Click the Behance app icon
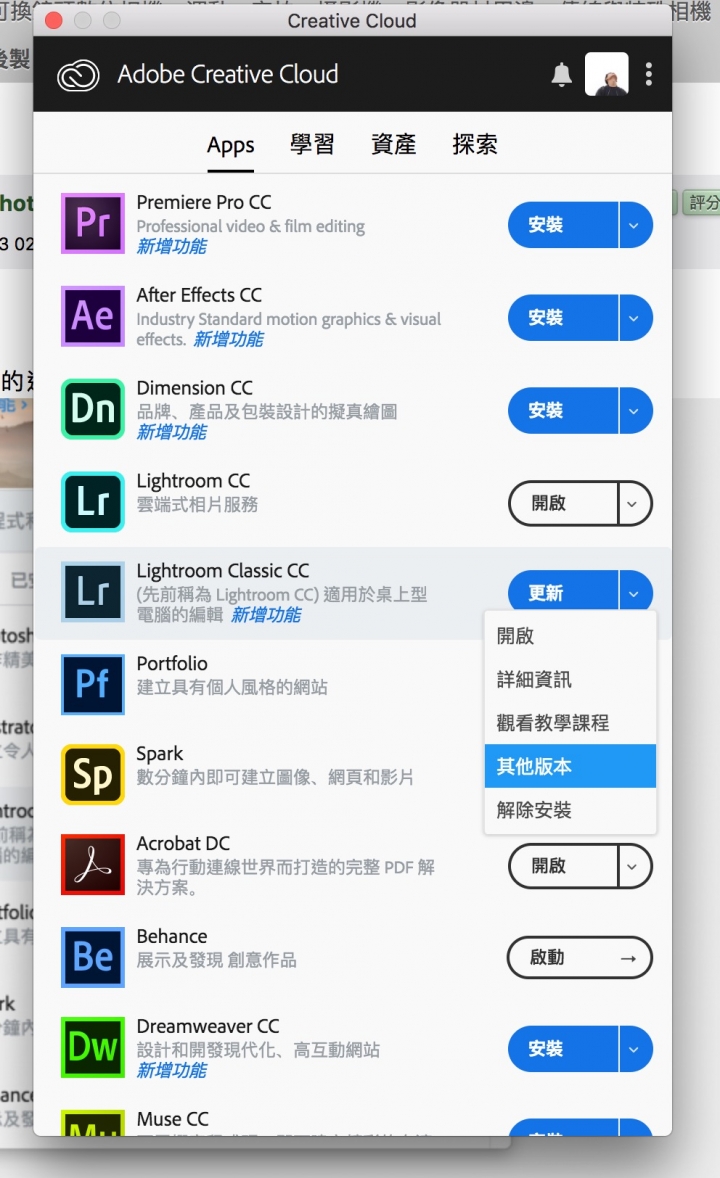The height and width of the screenshot is (1178, 720). [x=92, y=956]
